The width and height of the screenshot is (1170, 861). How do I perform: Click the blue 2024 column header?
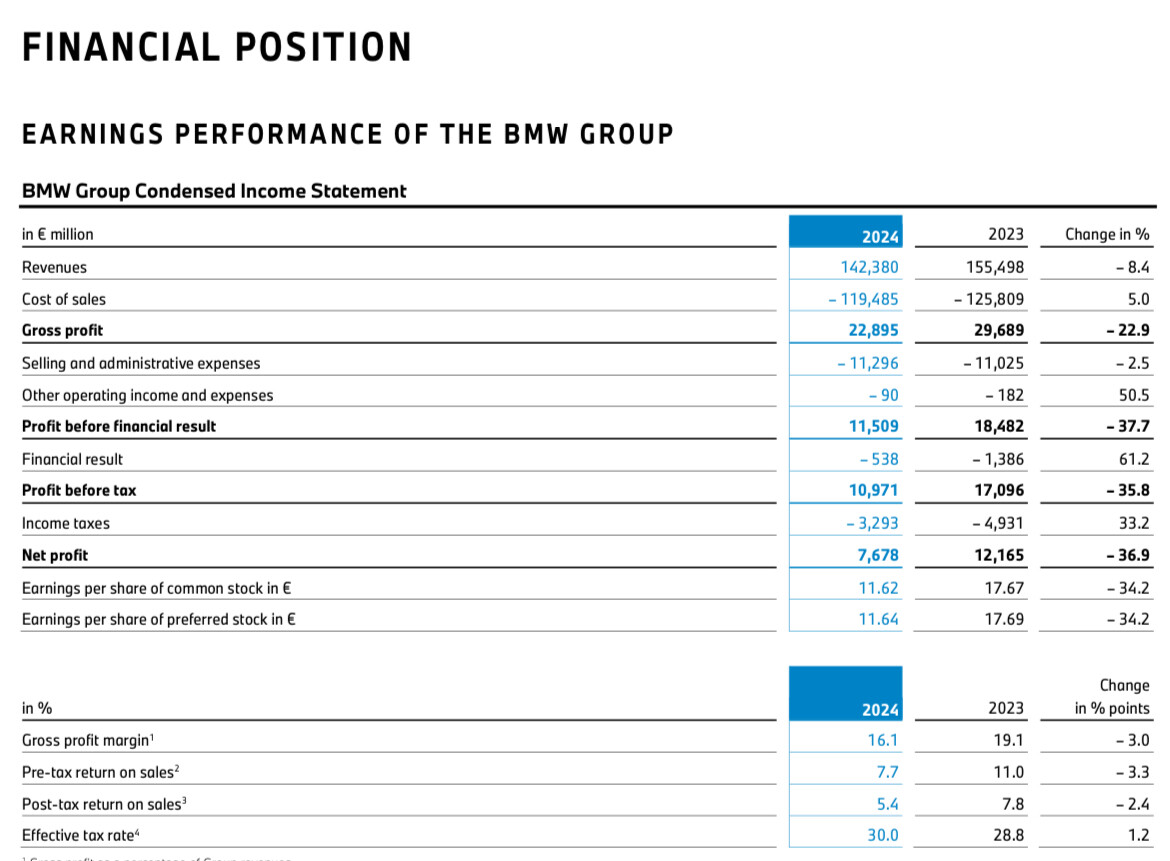tap(845, 232)
